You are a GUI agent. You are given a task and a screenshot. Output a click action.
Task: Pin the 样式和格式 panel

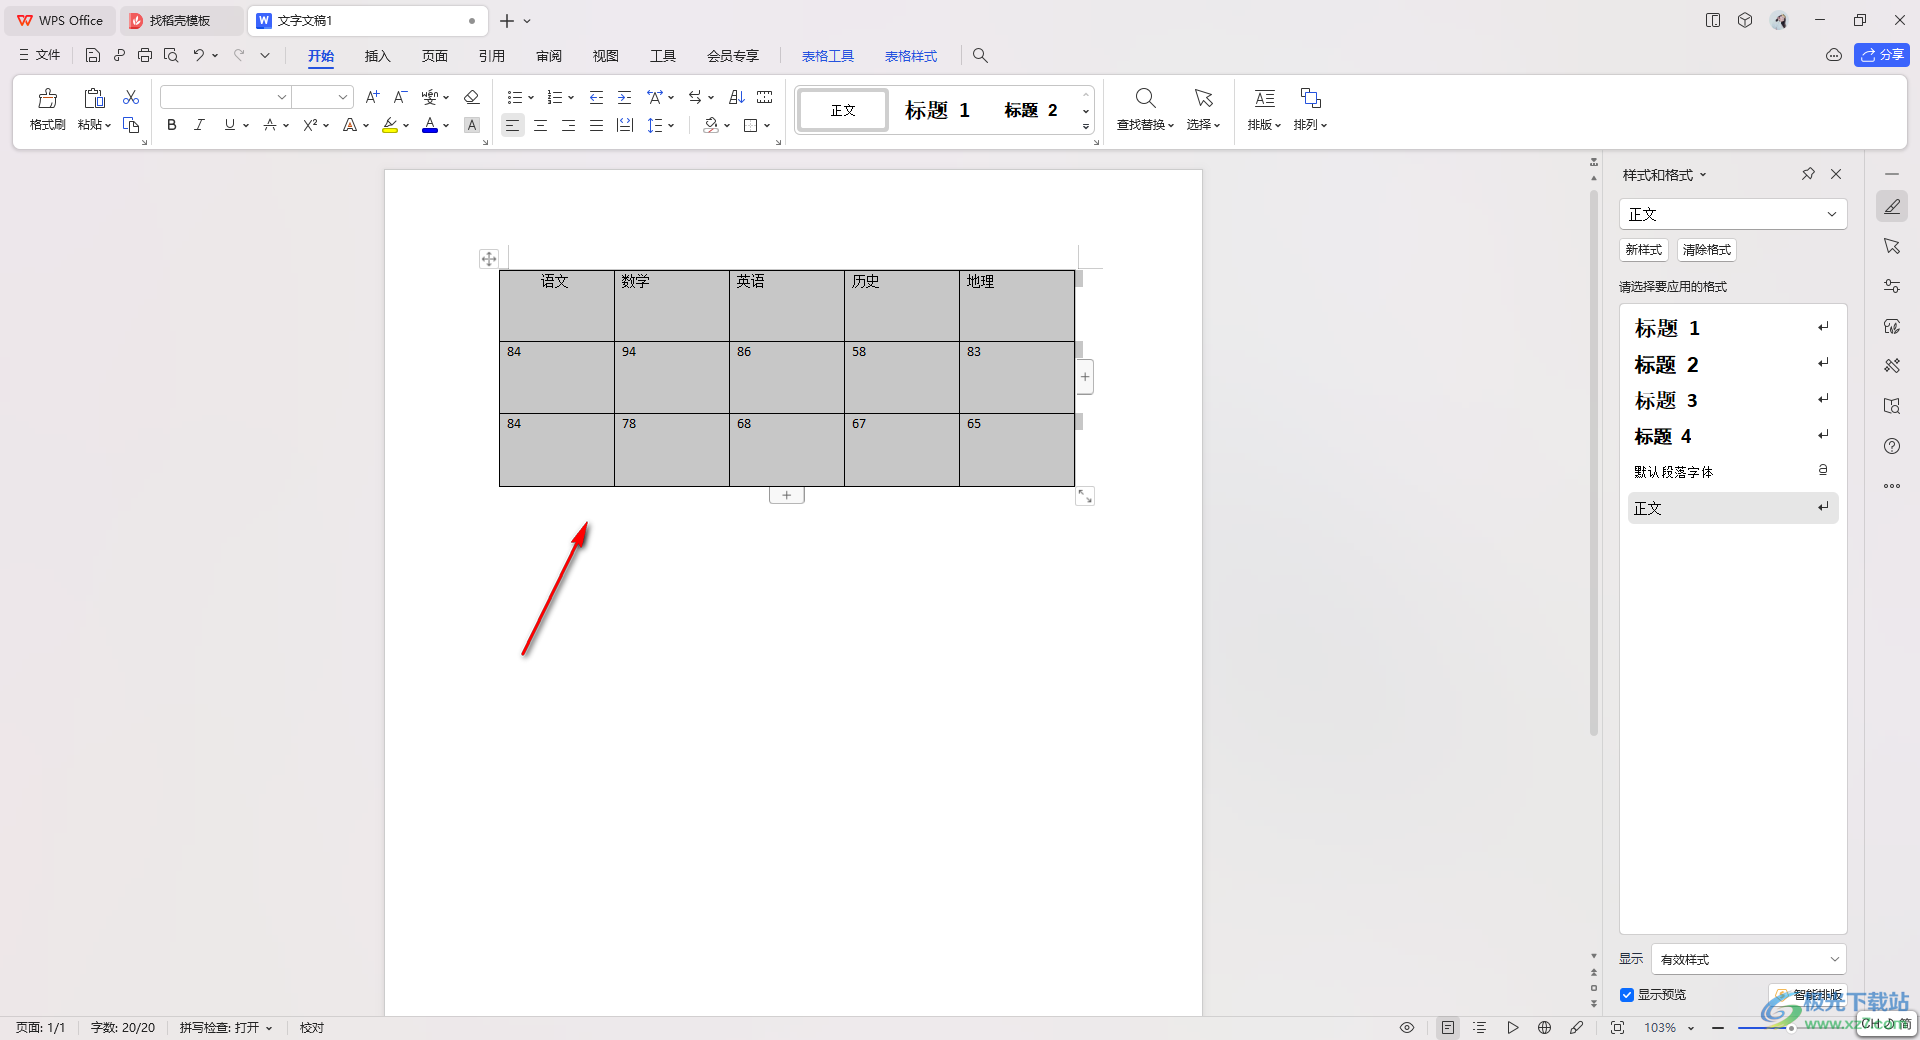point(1808,174)
